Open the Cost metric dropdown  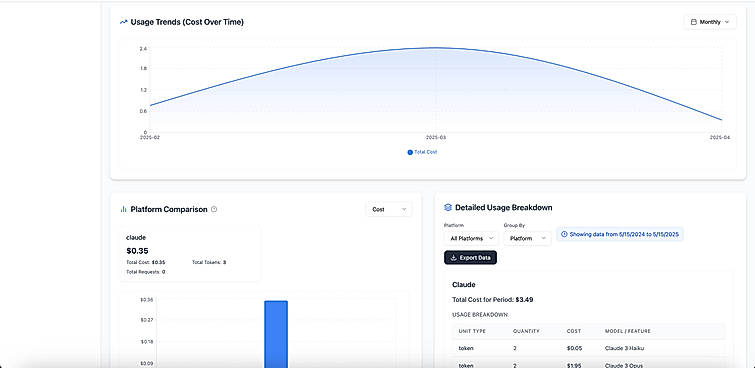point(389,210)
